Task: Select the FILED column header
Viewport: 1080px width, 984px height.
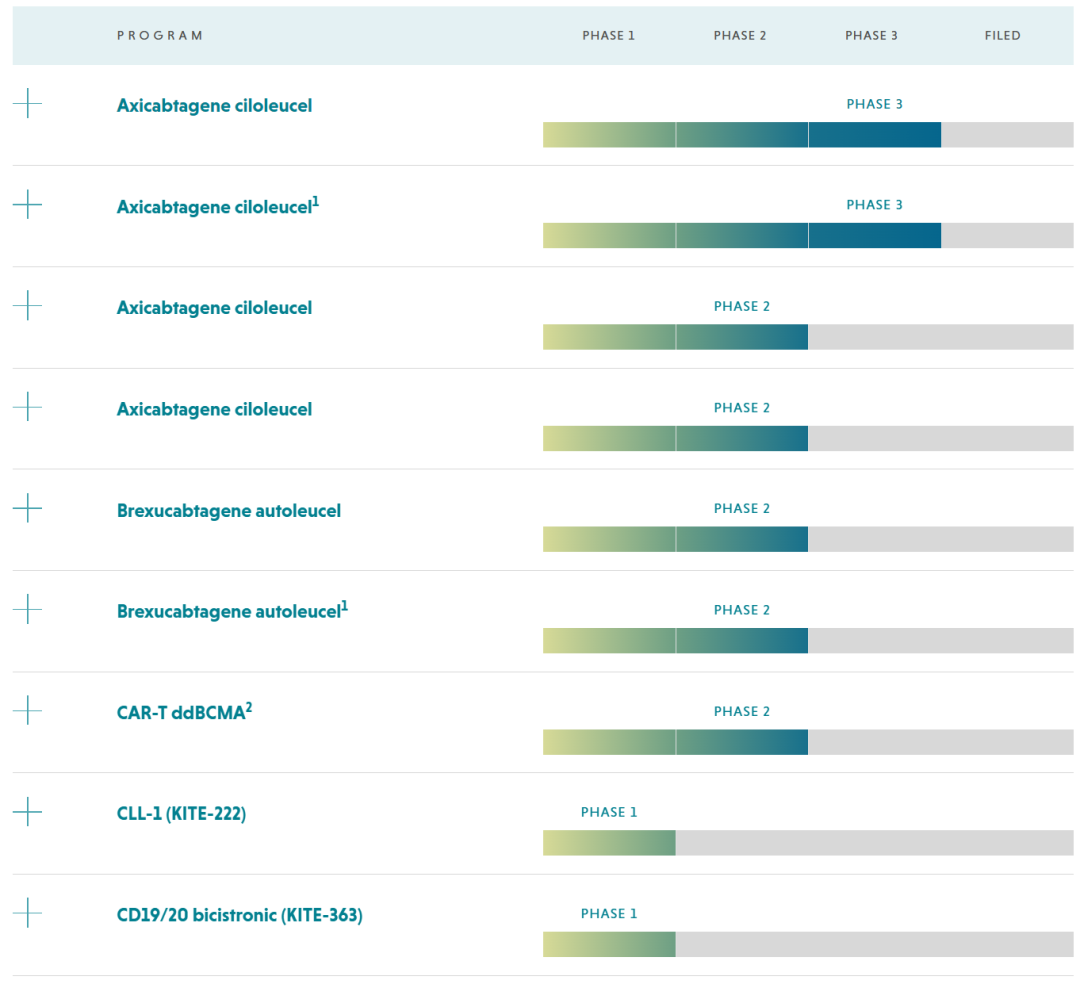Action: point(1002,36)
